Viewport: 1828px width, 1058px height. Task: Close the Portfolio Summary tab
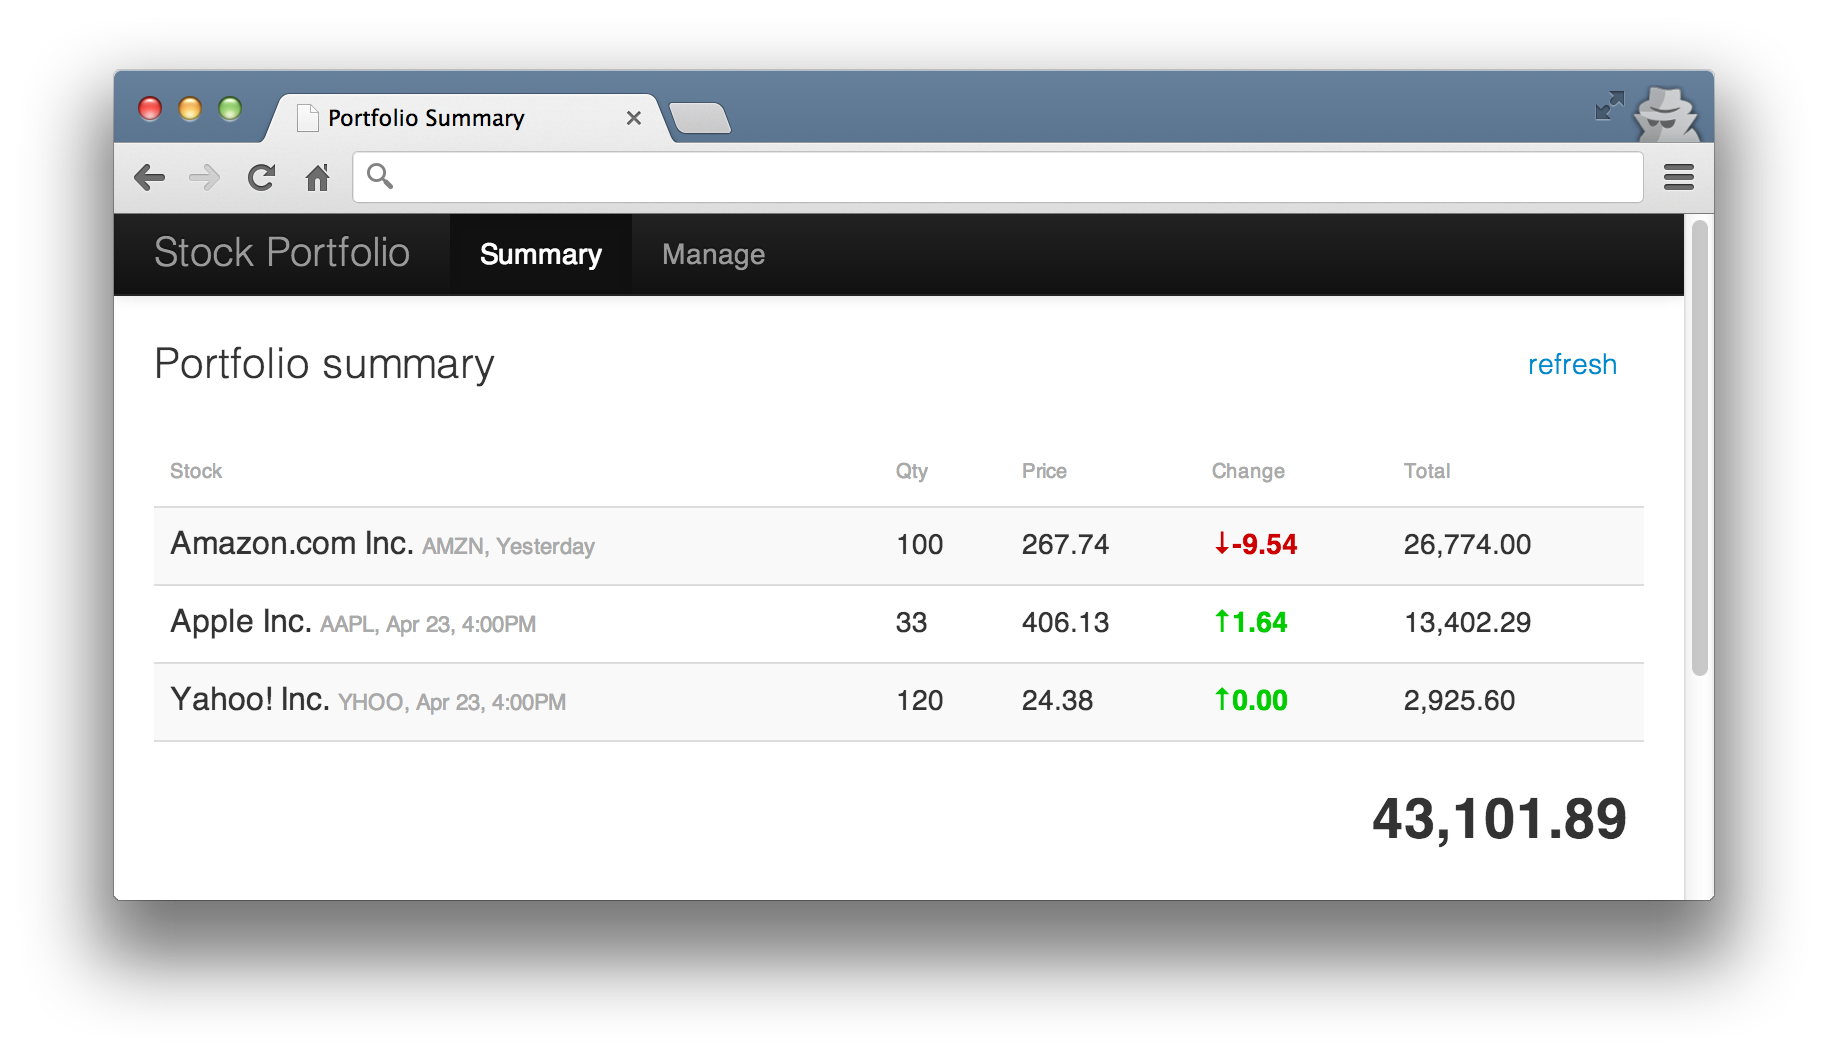coord(633,118)
